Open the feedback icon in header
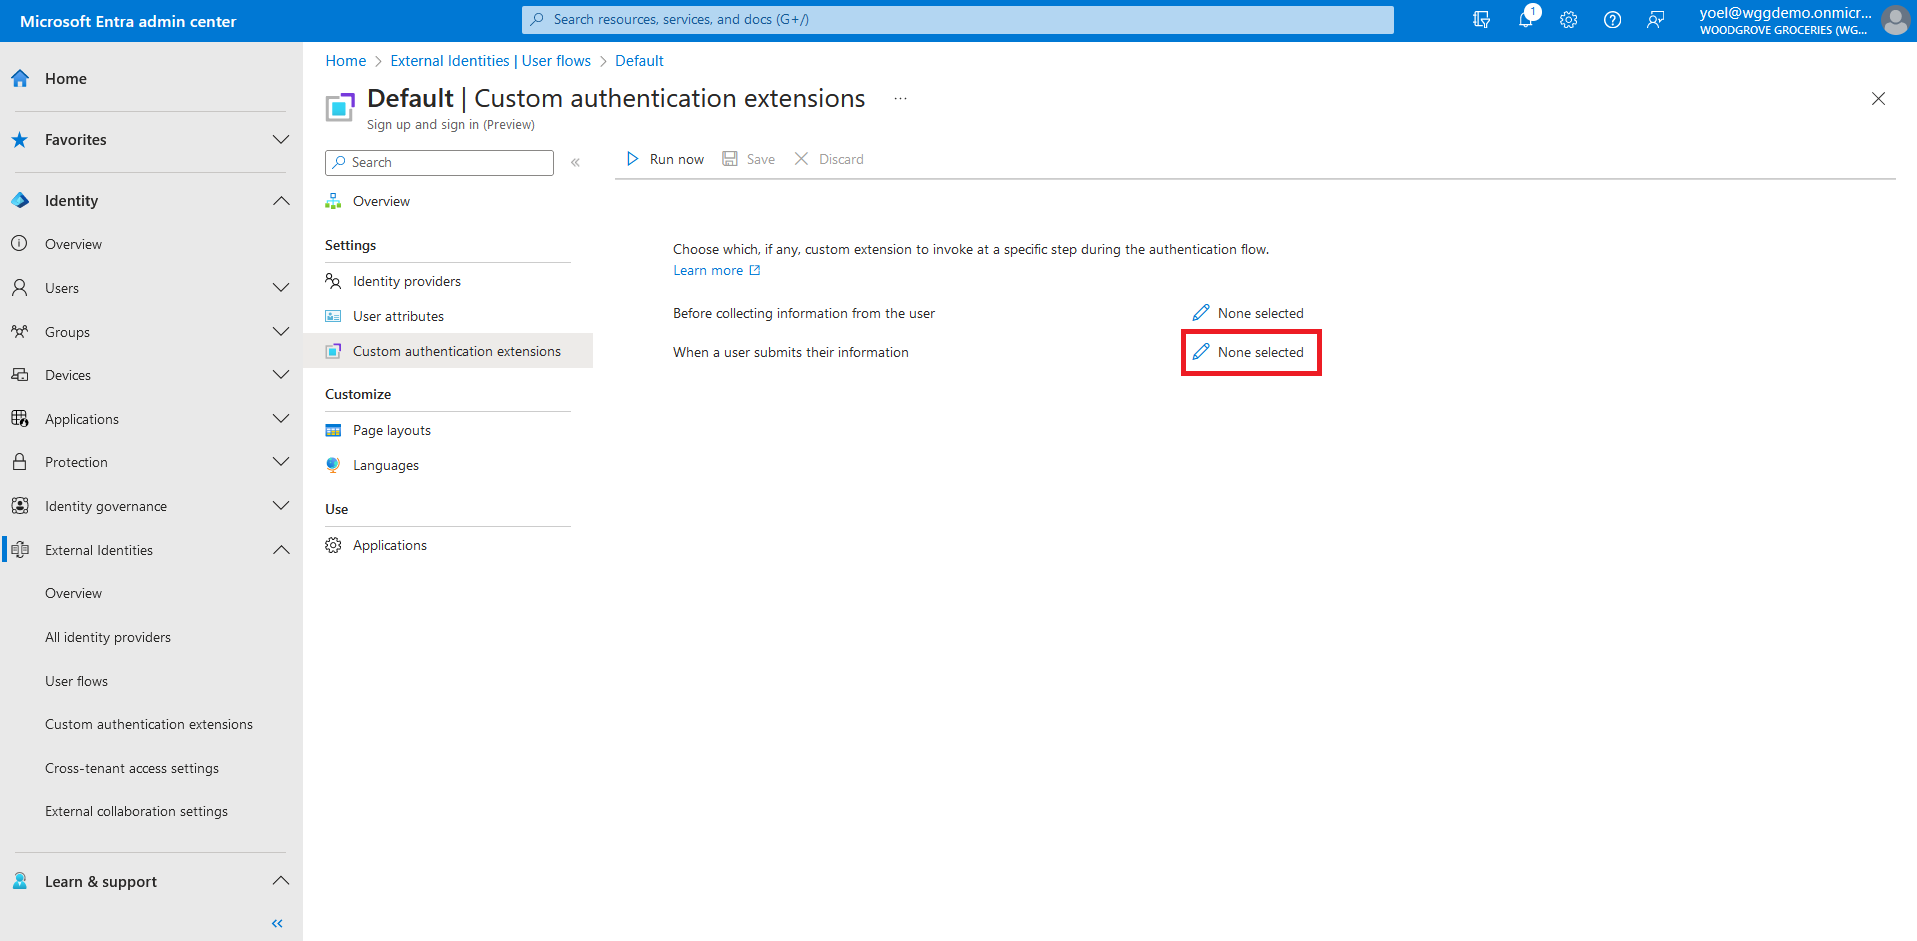This screenshot has height=941, width=1917. (1655, 20)
